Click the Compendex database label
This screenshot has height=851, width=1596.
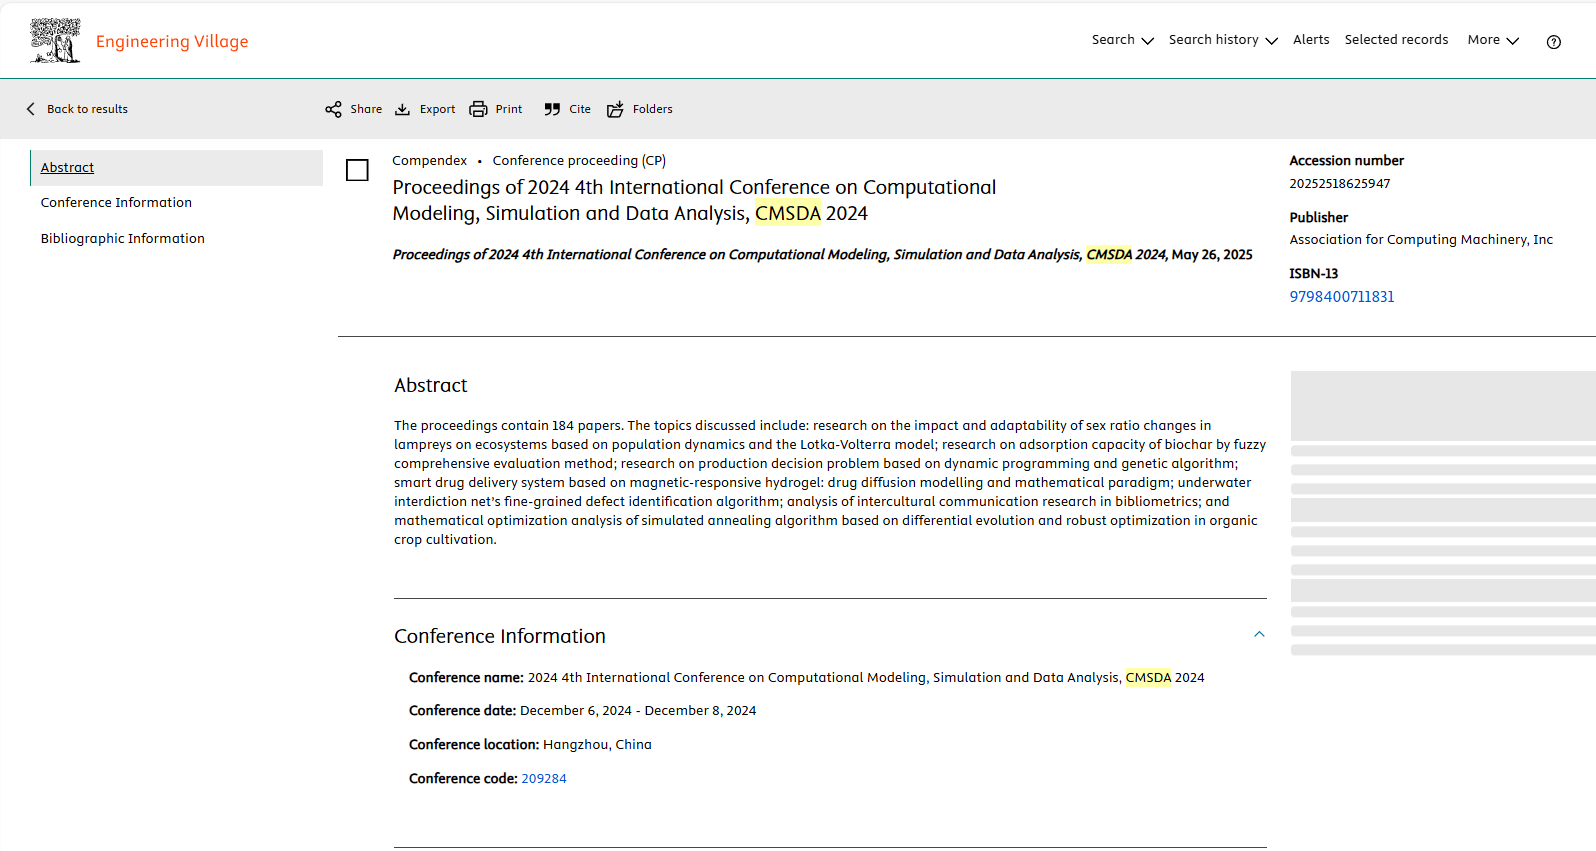429,161
